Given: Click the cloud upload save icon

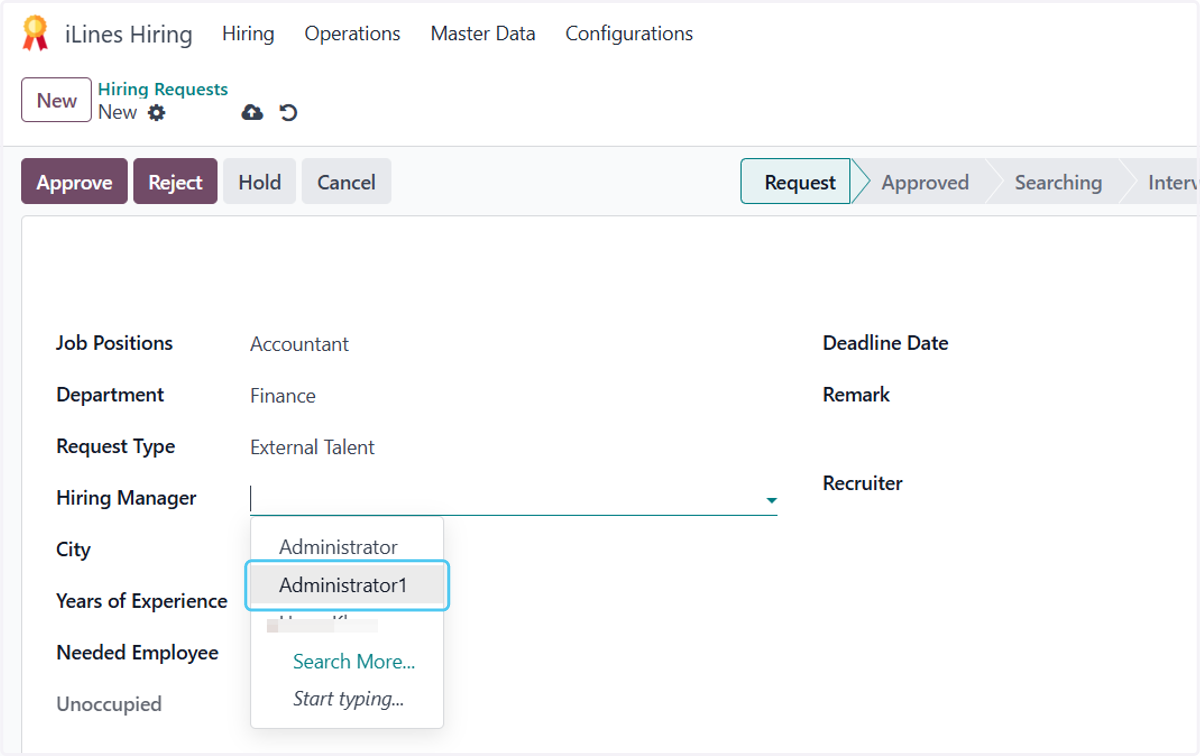Looking at the screenshot, I should coord(252,113).
